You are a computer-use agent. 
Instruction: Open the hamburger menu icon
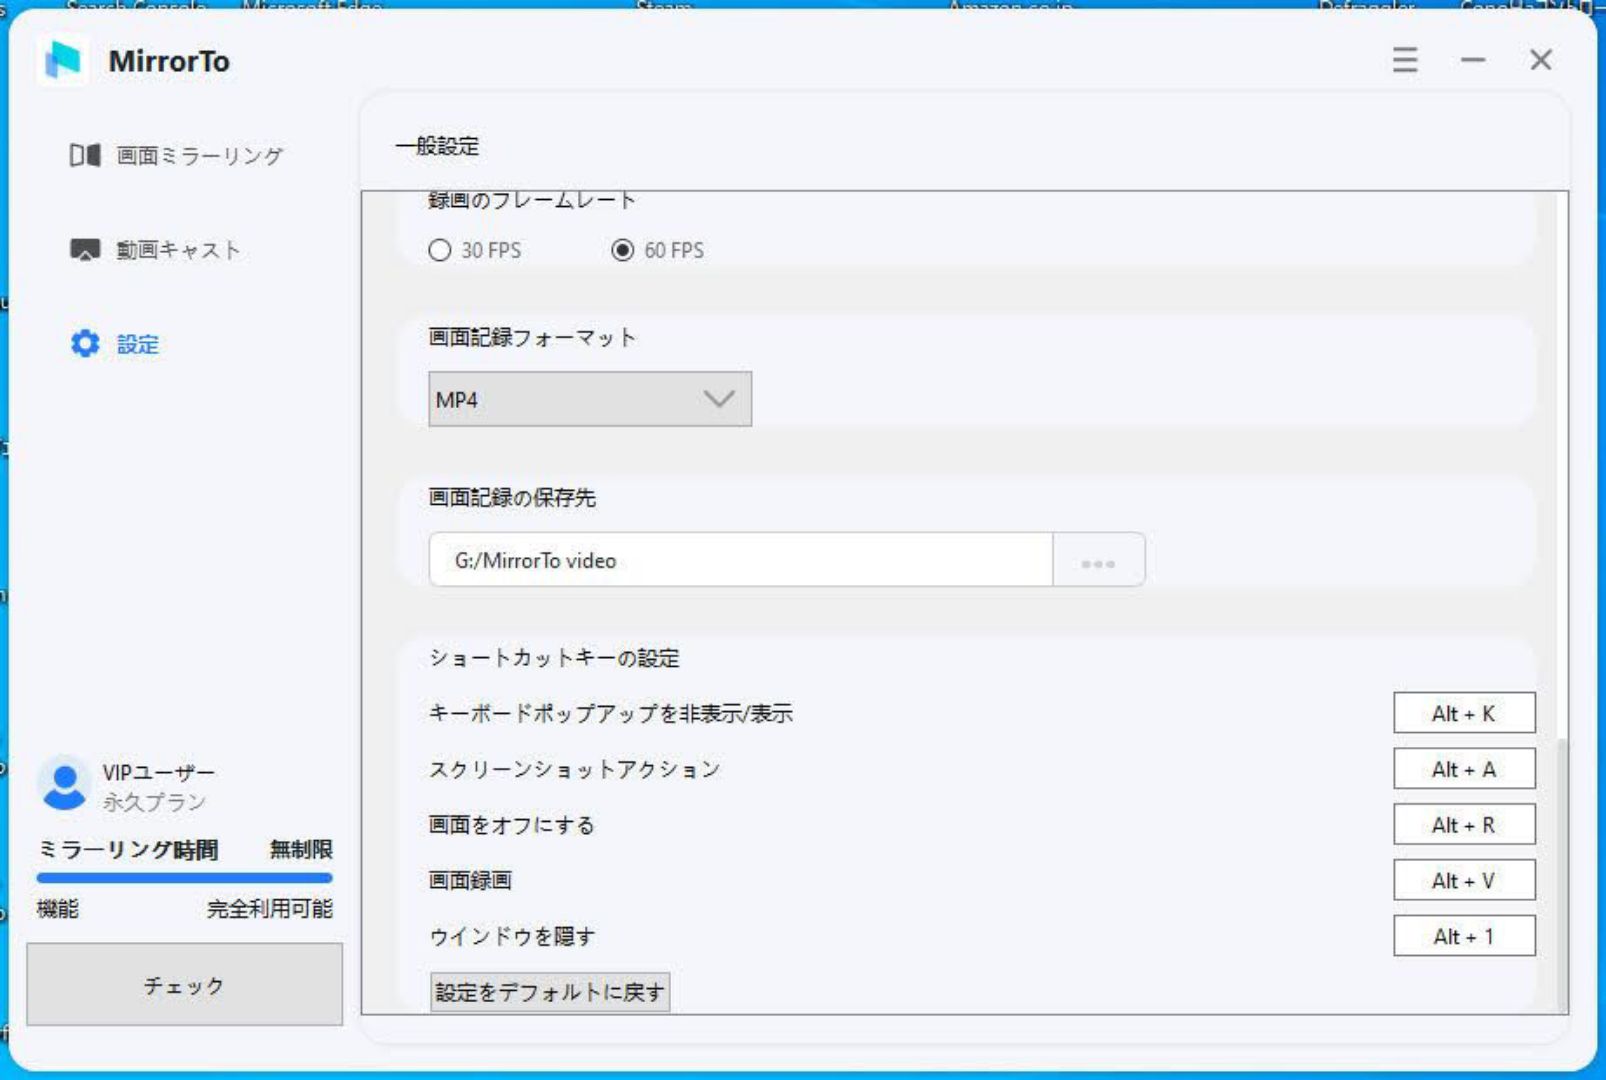pyautogui.click(x=1405, y=60)
